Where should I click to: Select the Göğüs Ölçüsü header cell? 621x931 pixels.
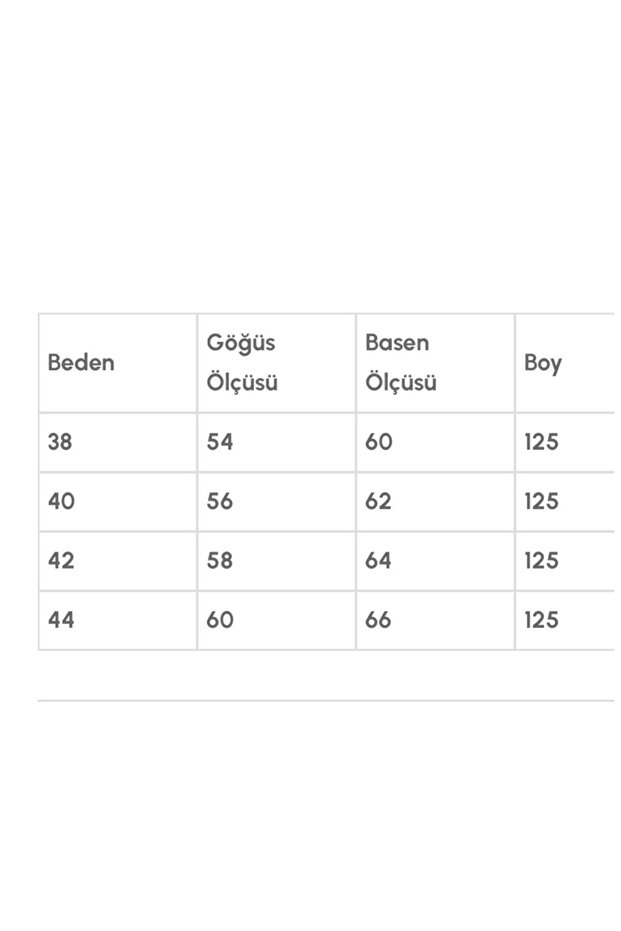point(241,362)
